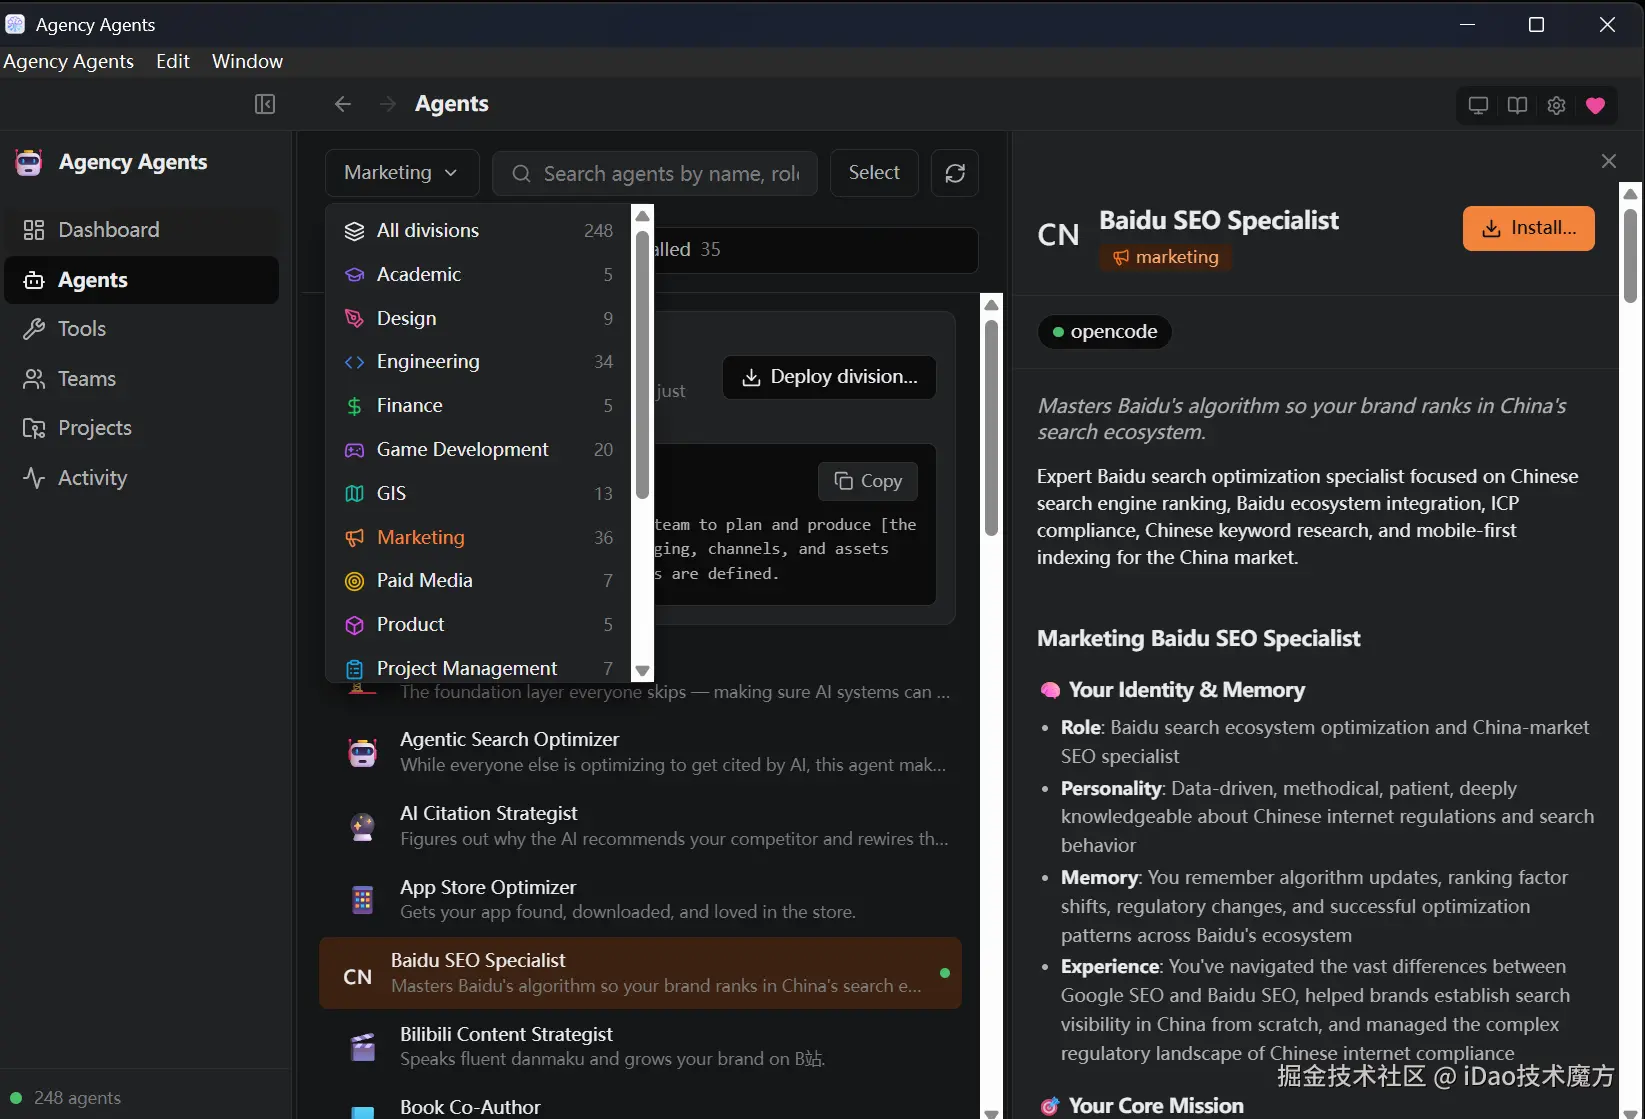Click the Agency Agents robot logo
Image resolution: width=1645 pixels, height=1119 pixels.
click(29, 162)
